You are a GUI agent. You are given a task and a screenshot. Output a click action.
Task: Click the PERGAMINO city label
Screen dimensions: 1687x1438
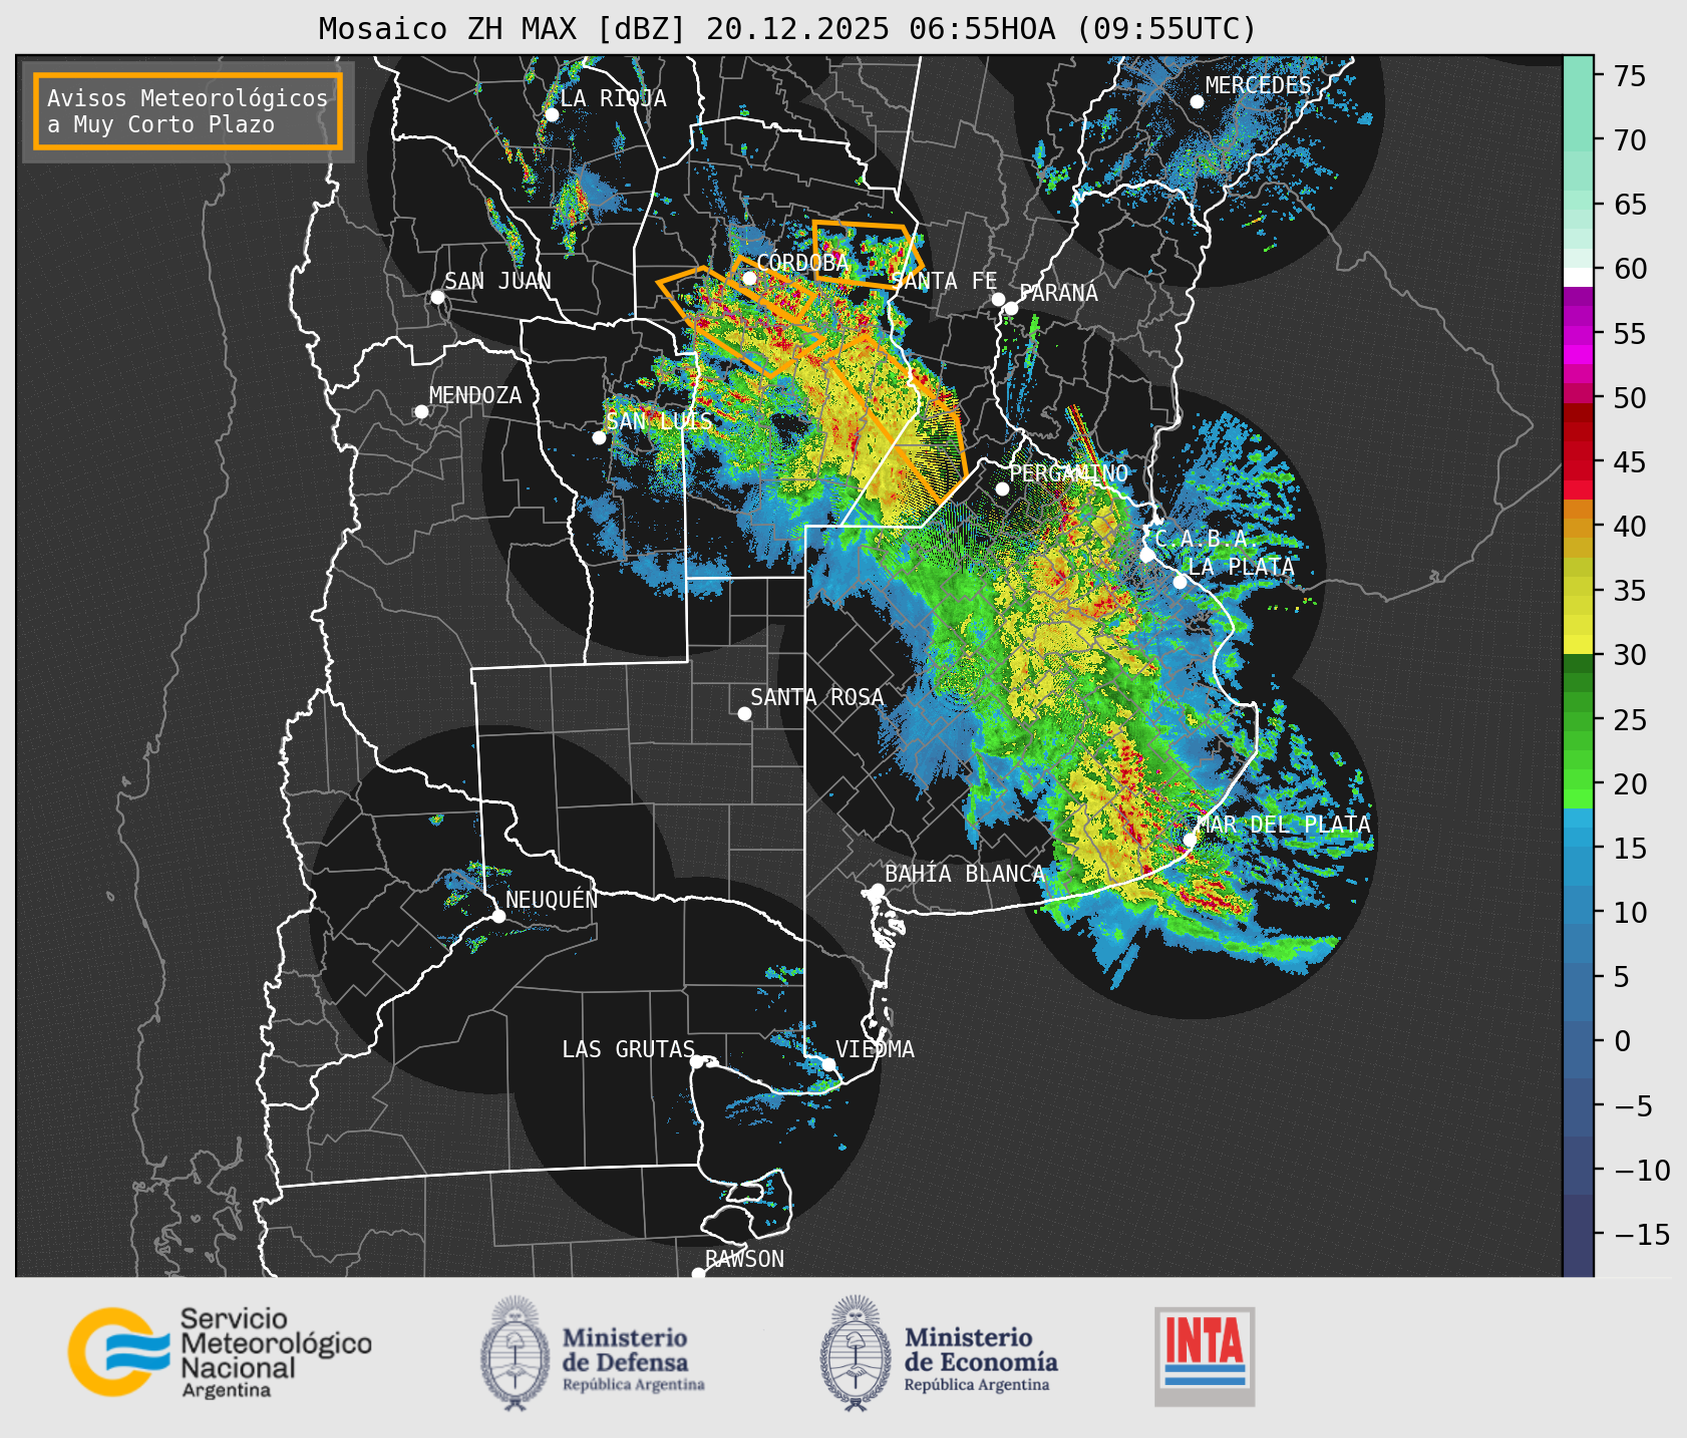pyautogui.click(x=1068, y=473)
